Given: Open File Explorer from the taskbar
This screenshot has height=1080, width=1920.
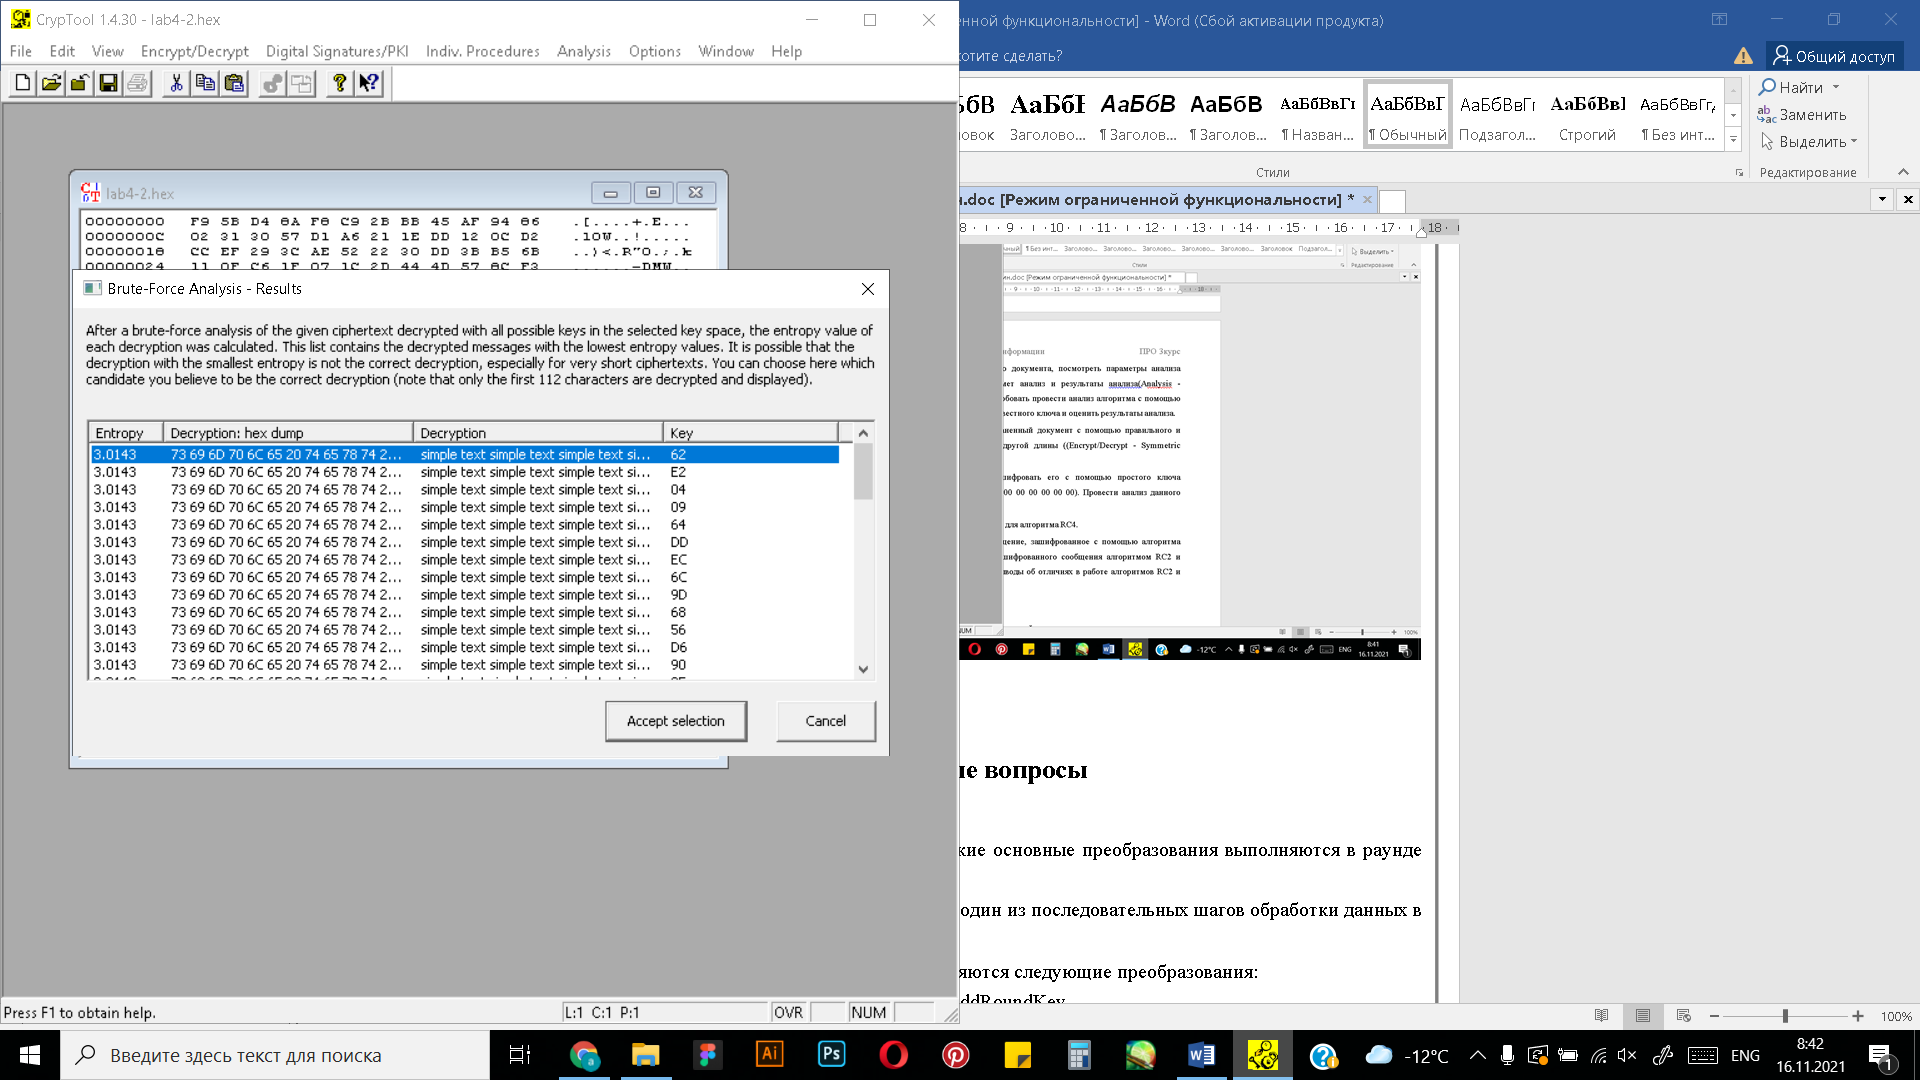Looking at the screenshot, I should tap(645, 1055).
